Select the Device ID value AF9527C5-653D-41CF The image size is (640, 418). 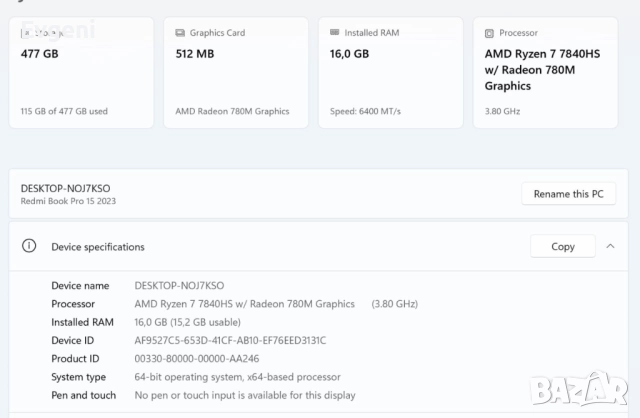coord(230,340)
